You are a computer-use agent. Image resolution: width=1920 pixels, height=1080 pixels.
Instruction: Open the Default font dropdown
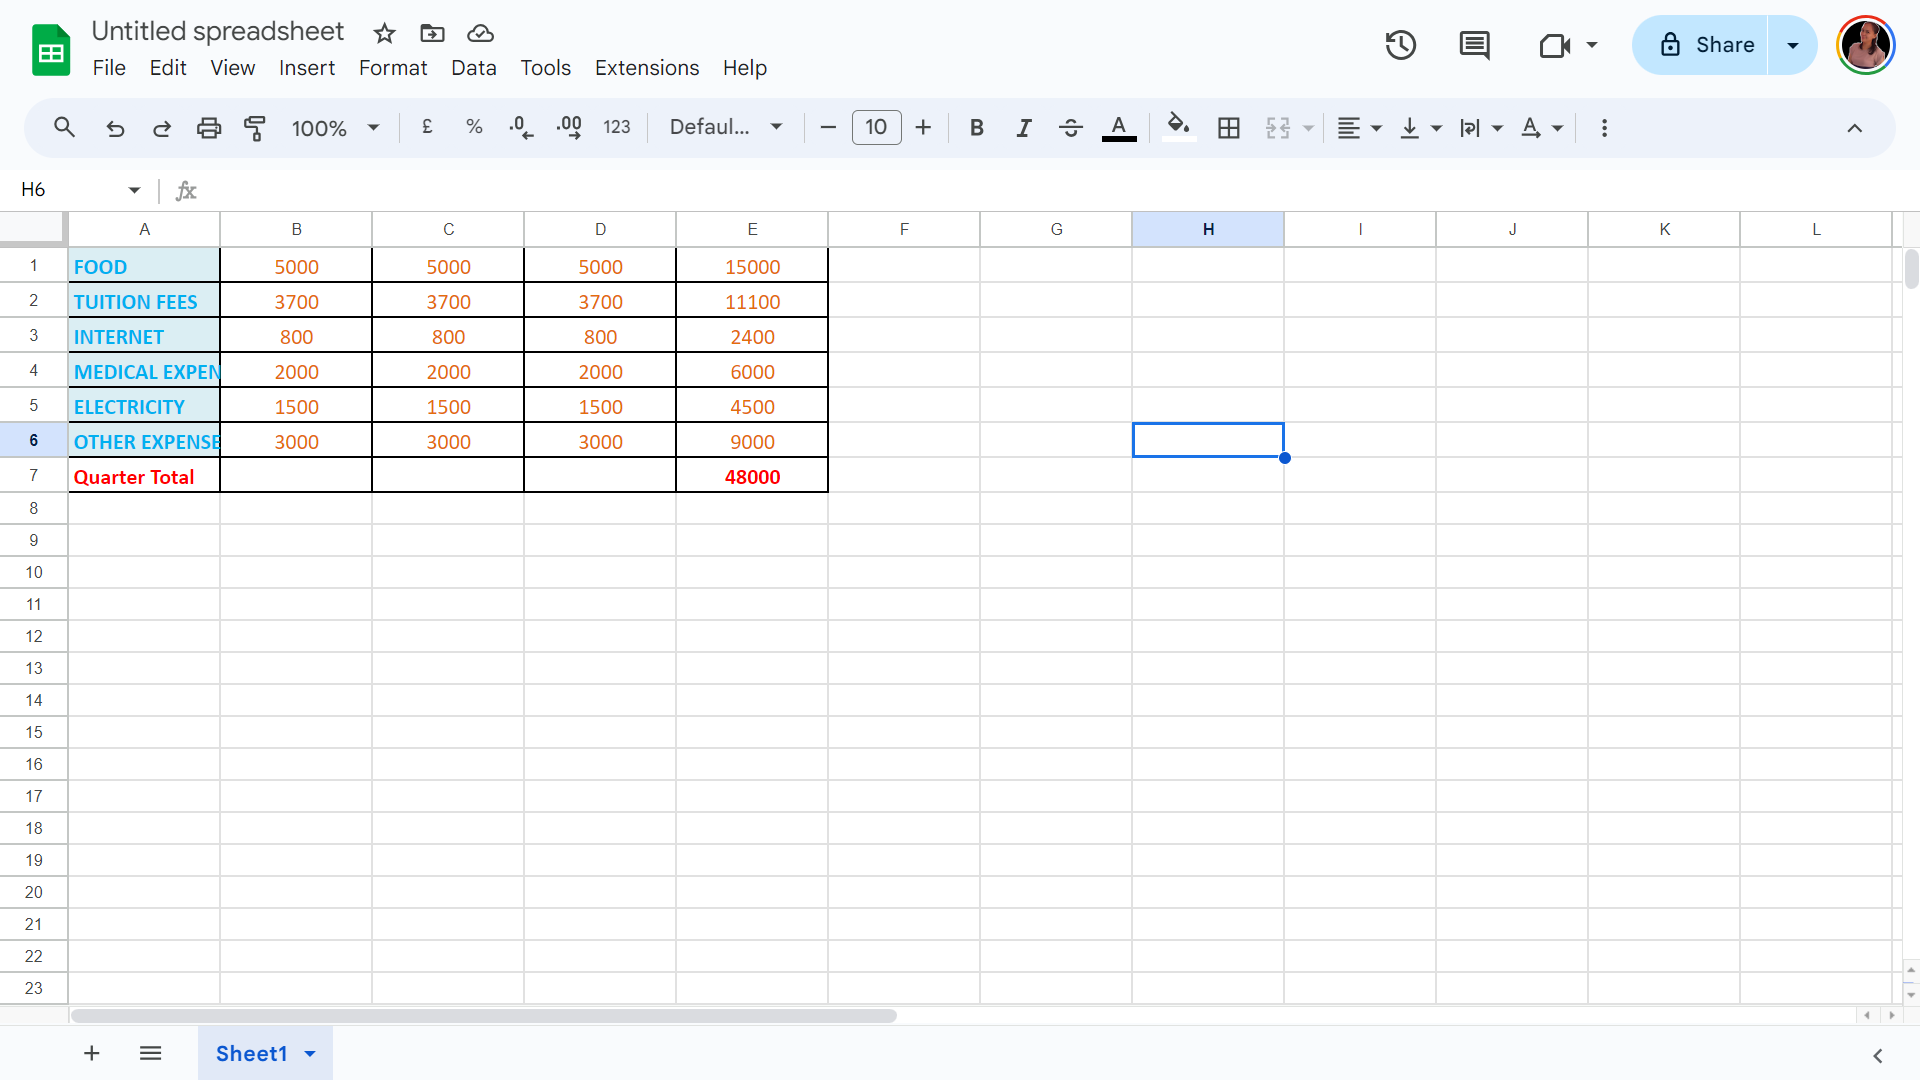tap(725, 128)
